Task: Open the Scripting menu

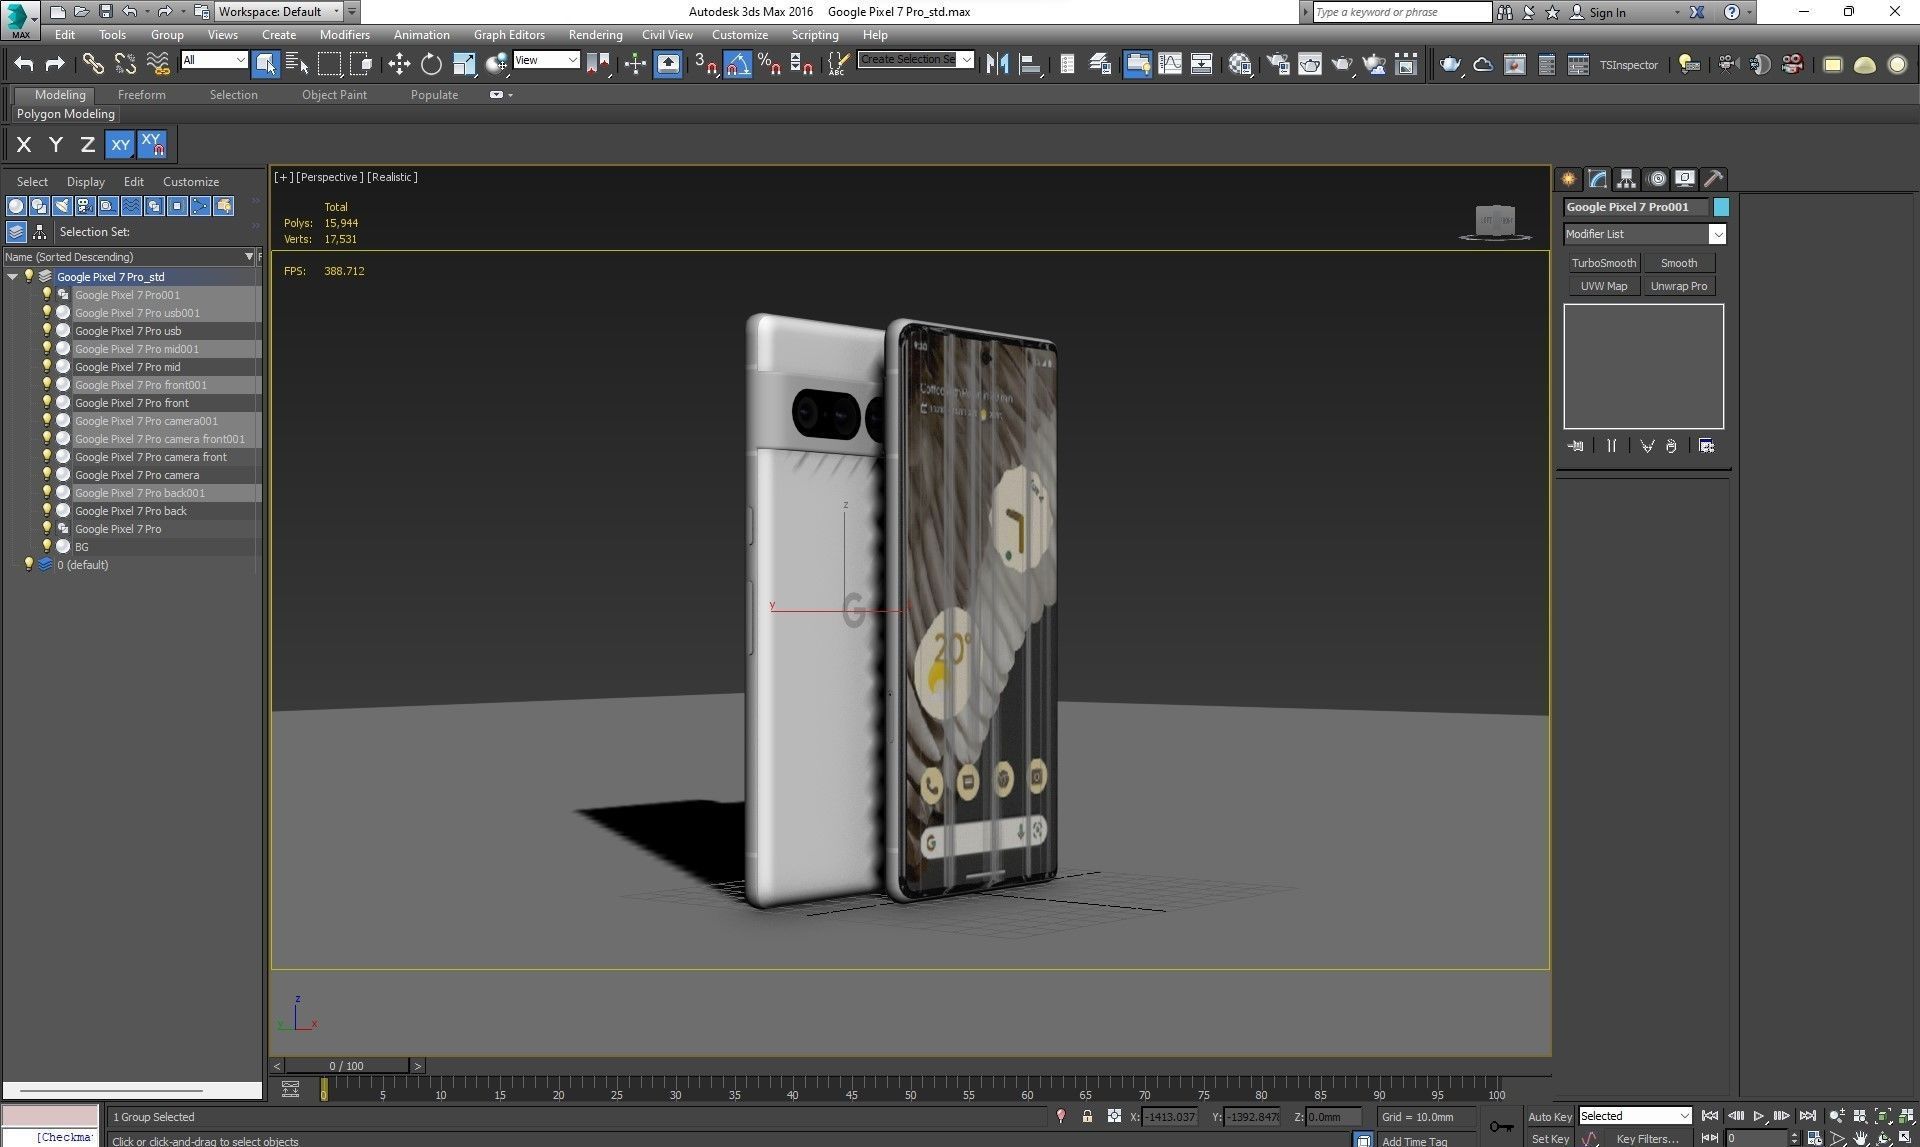Action: 815,35
